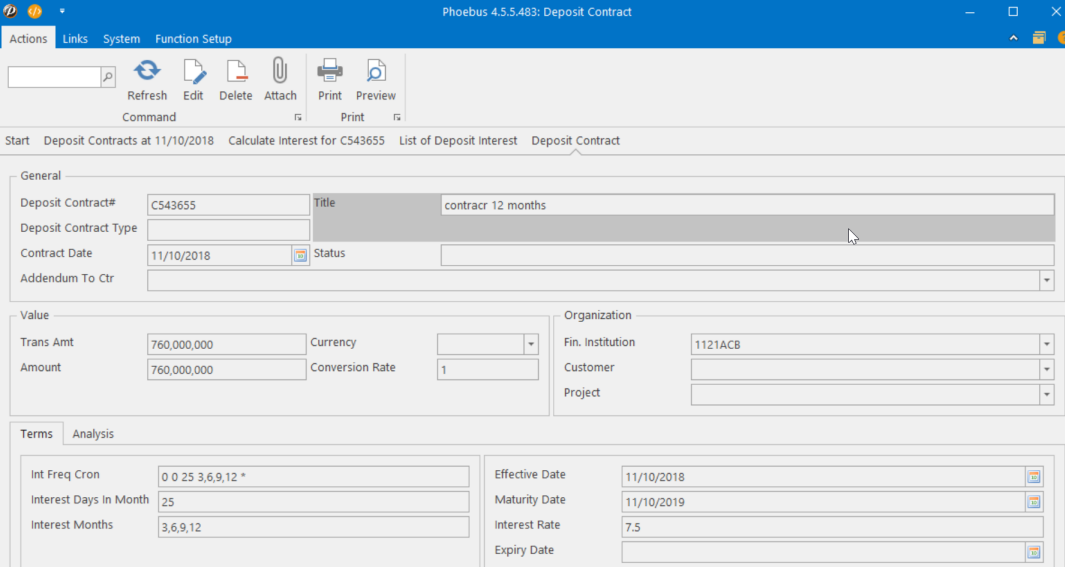Expand the Currency dropdown
The width and height of the screenshot is (1065, 567).
point(530,345)
